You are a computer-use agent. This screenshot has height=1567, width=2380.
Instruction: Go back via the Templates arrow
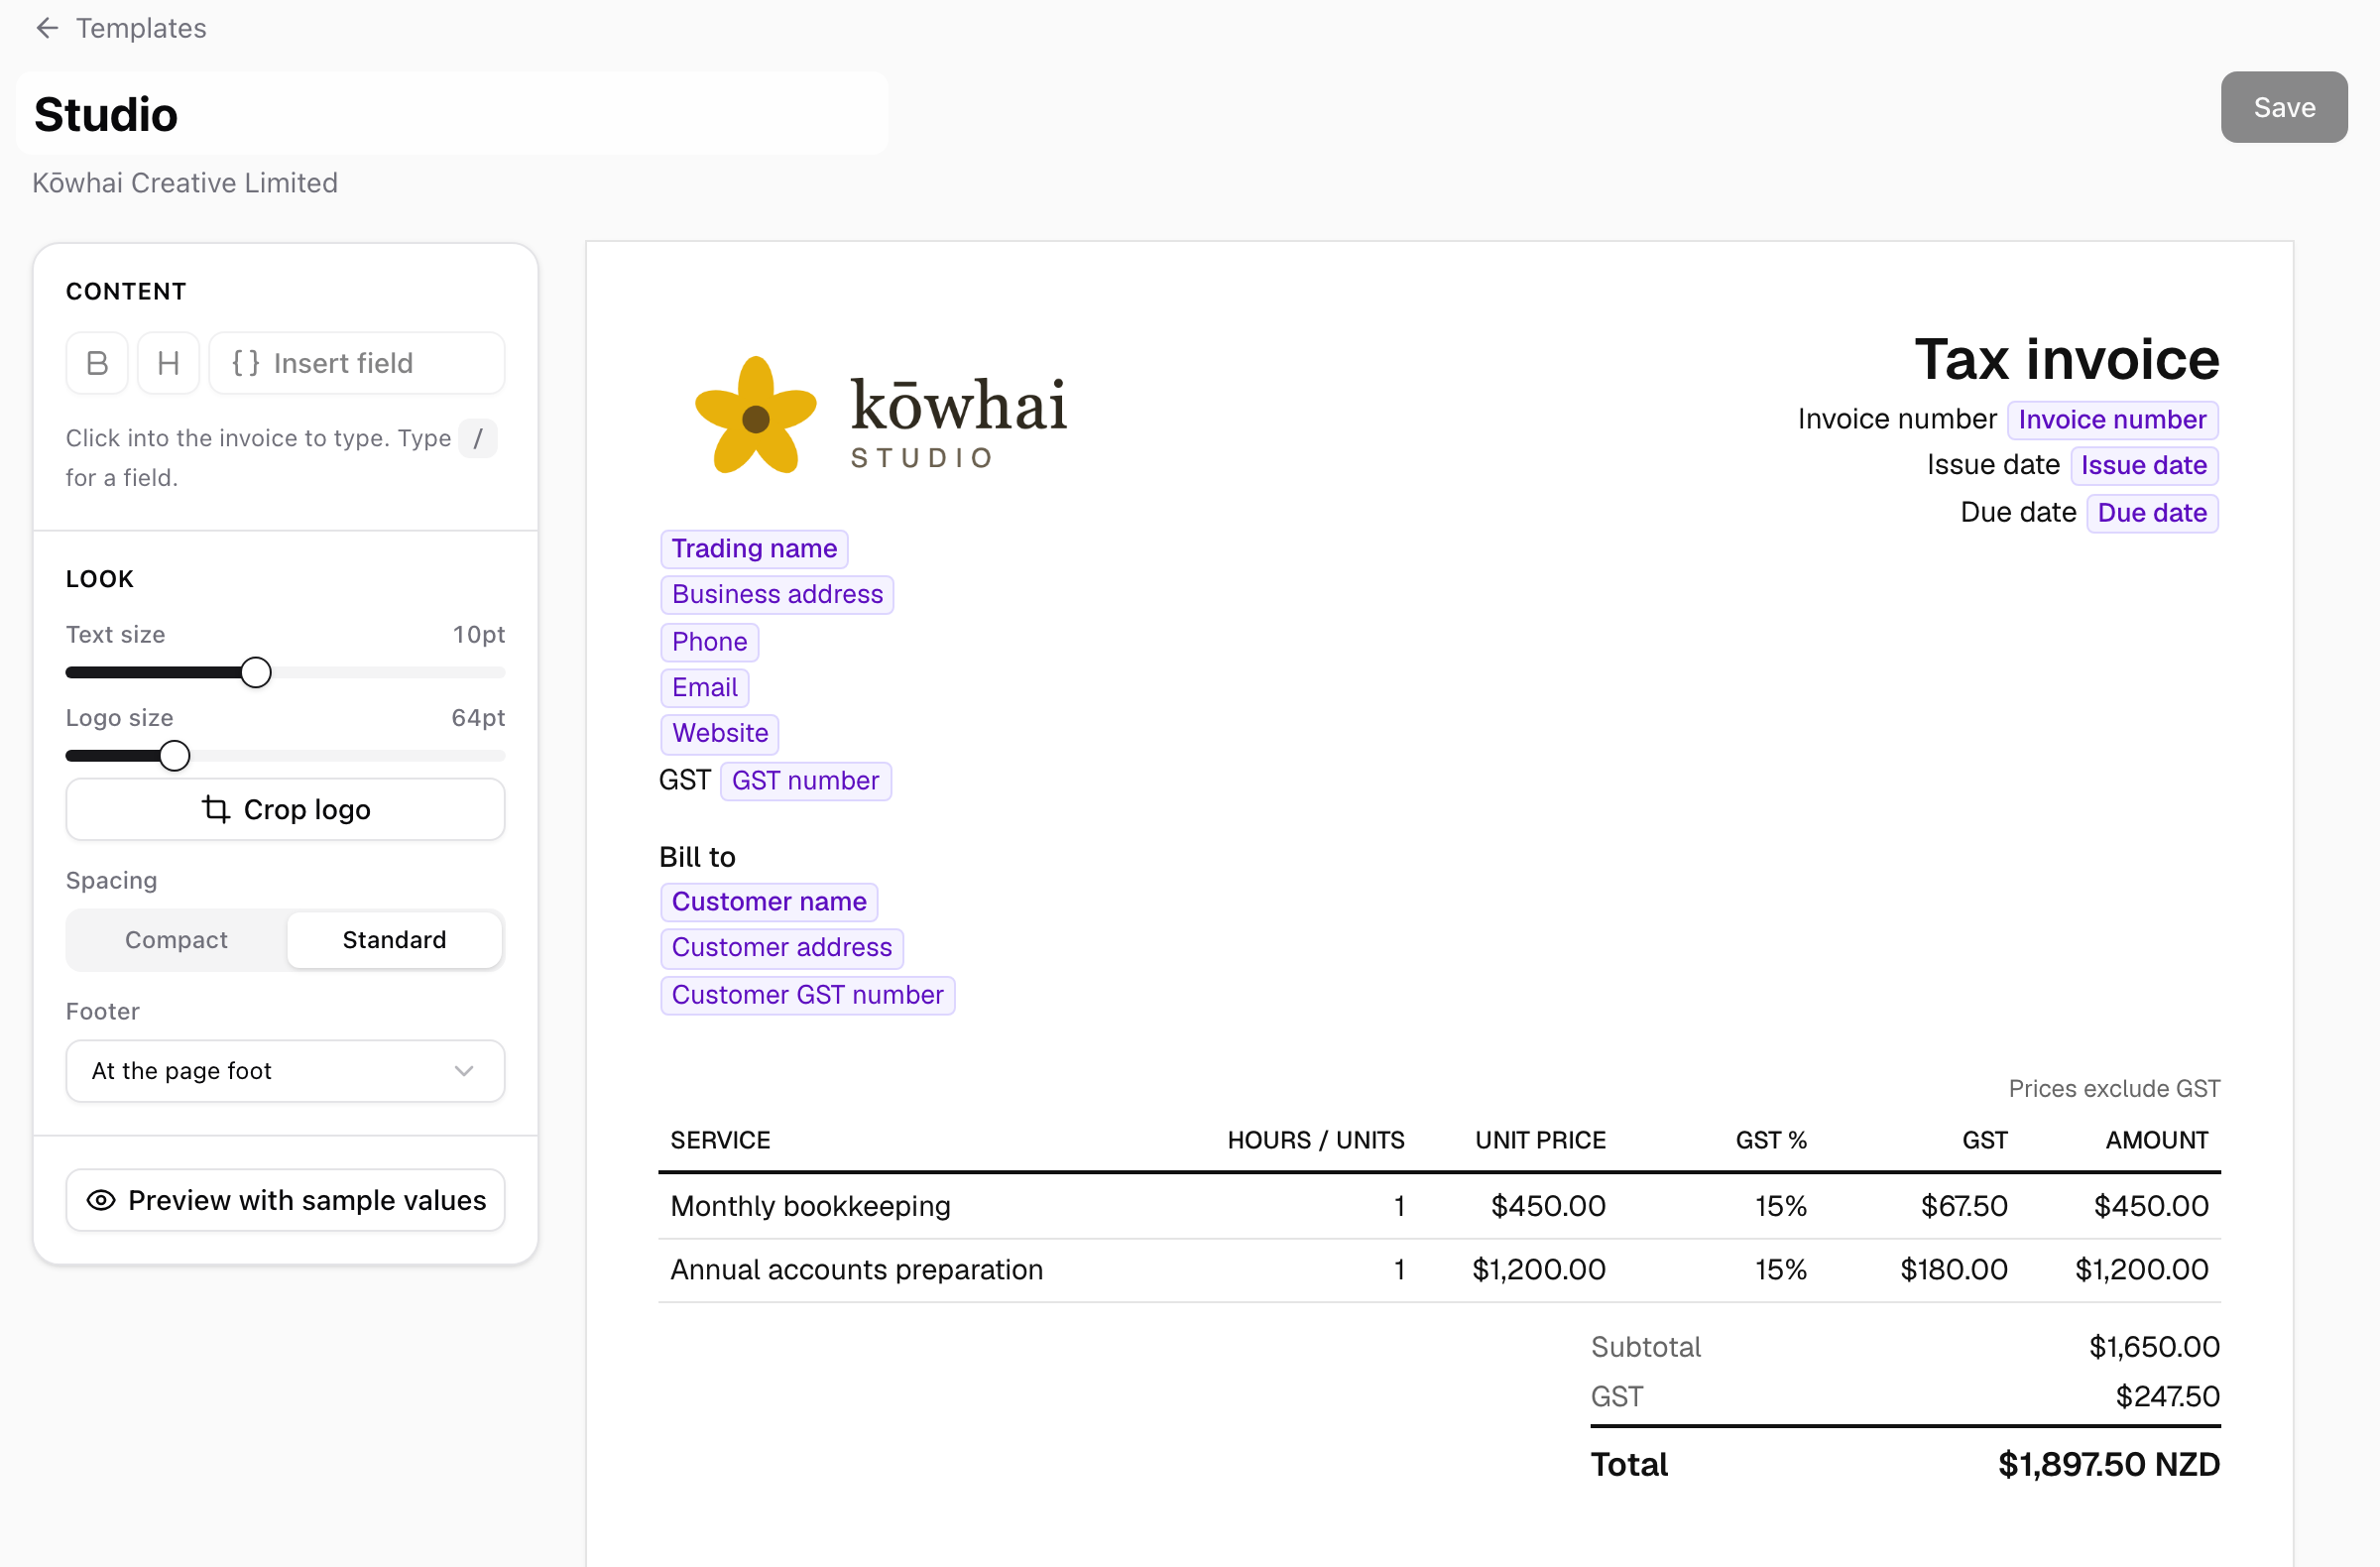(x=47, y=28)
